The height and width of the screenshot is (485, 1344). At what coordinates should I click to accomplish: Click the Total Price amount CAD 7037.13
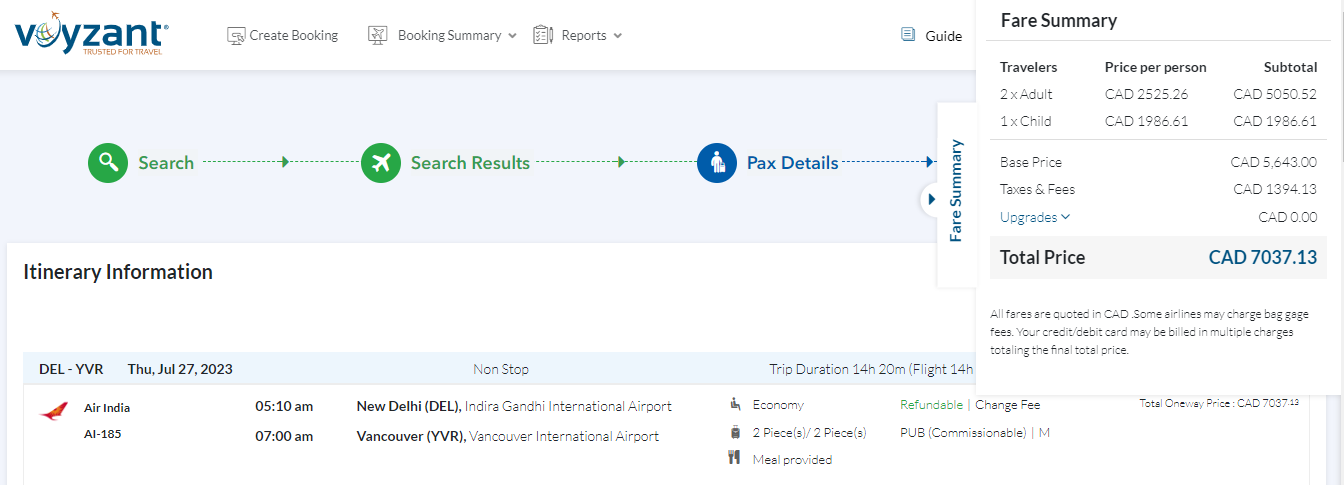(1262, 257)
